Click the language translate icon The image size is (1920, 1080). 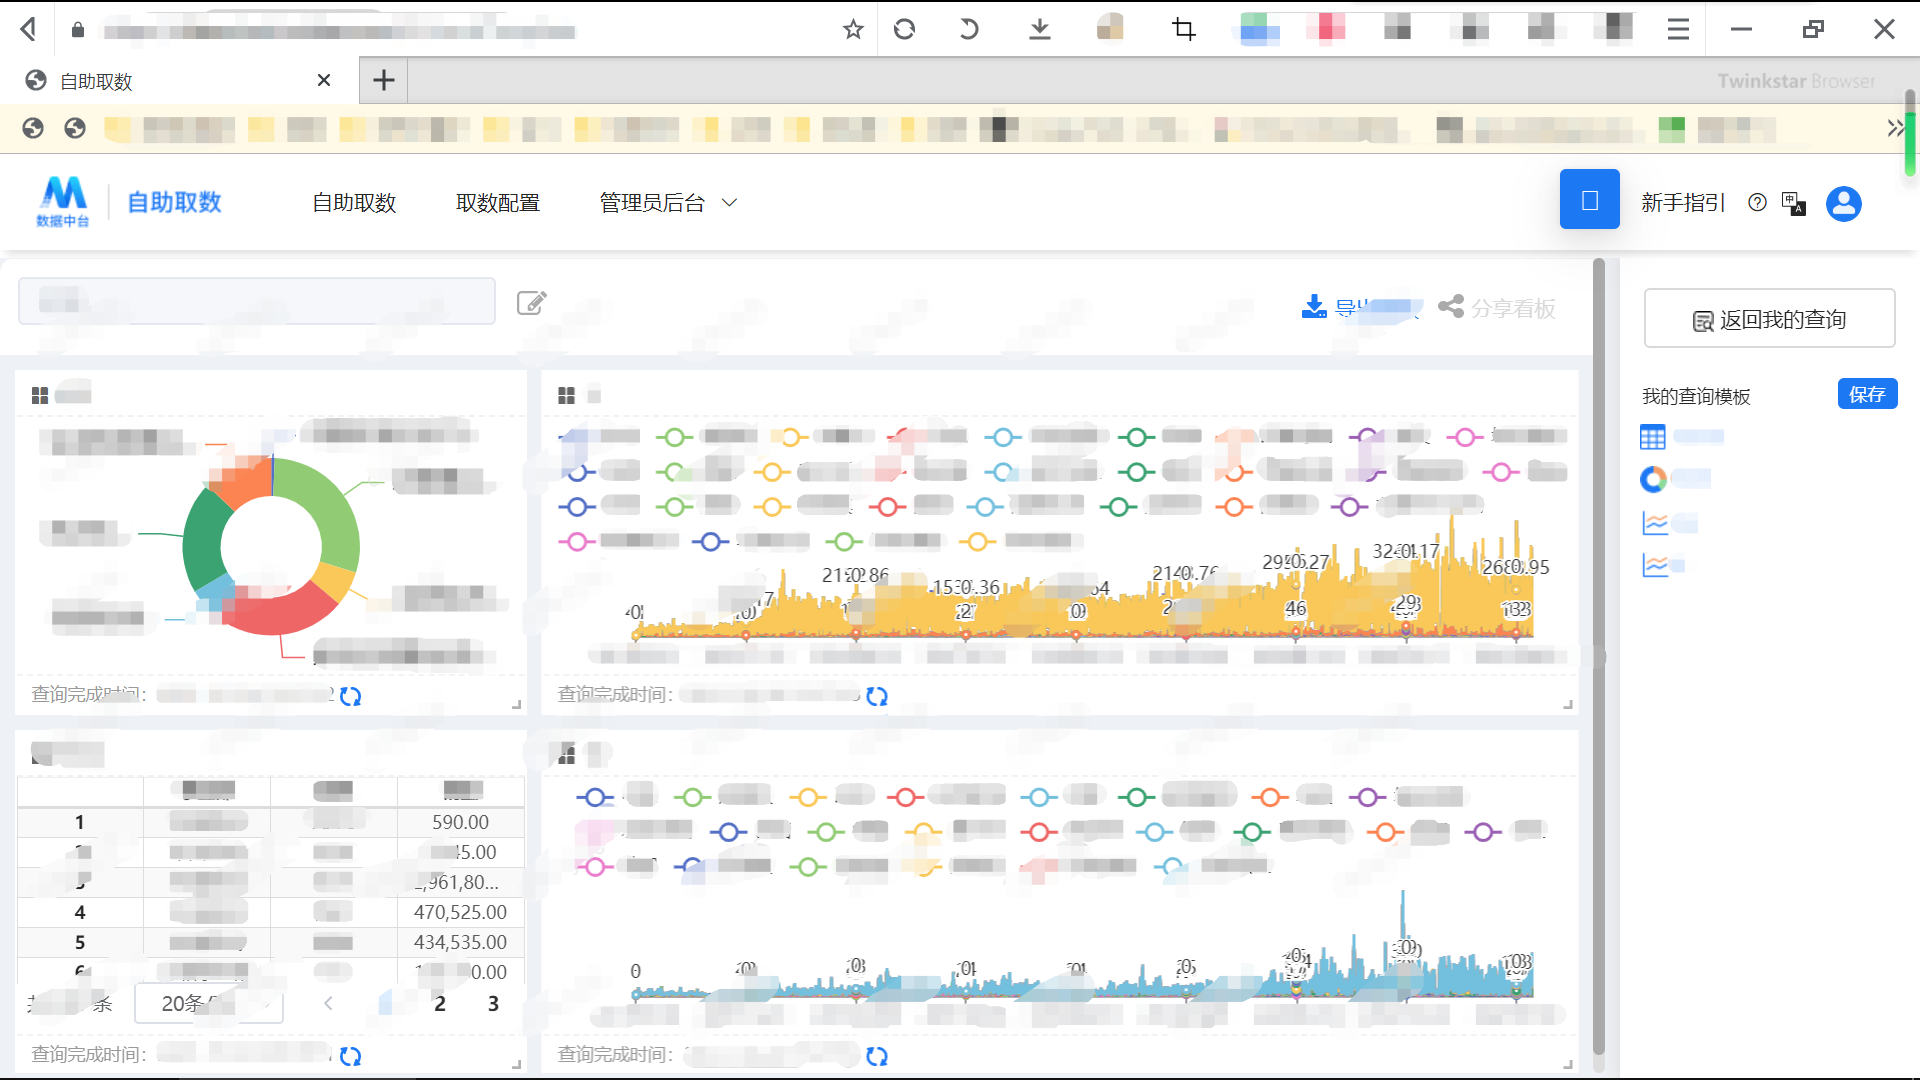tap(1794, 203)
